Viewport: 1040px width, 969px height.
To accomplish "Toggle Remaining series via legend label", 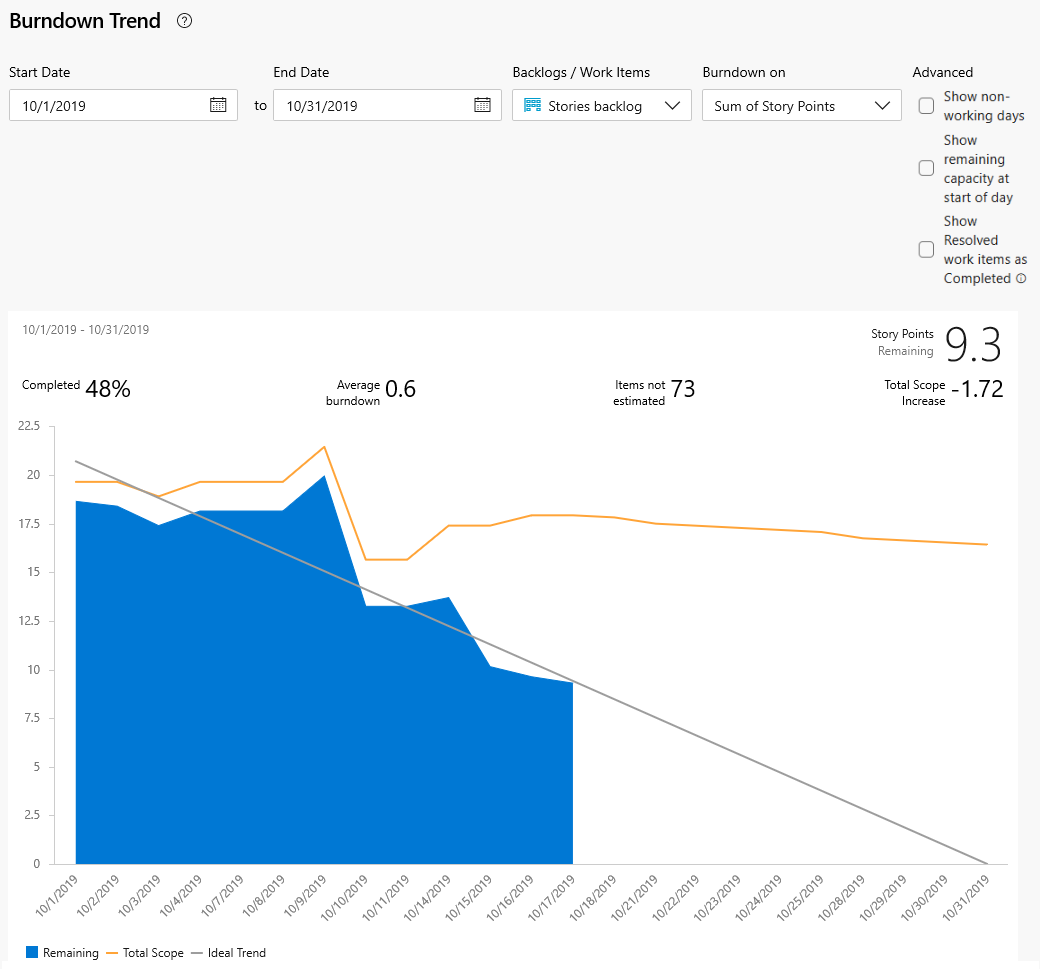I will point(70,952).
